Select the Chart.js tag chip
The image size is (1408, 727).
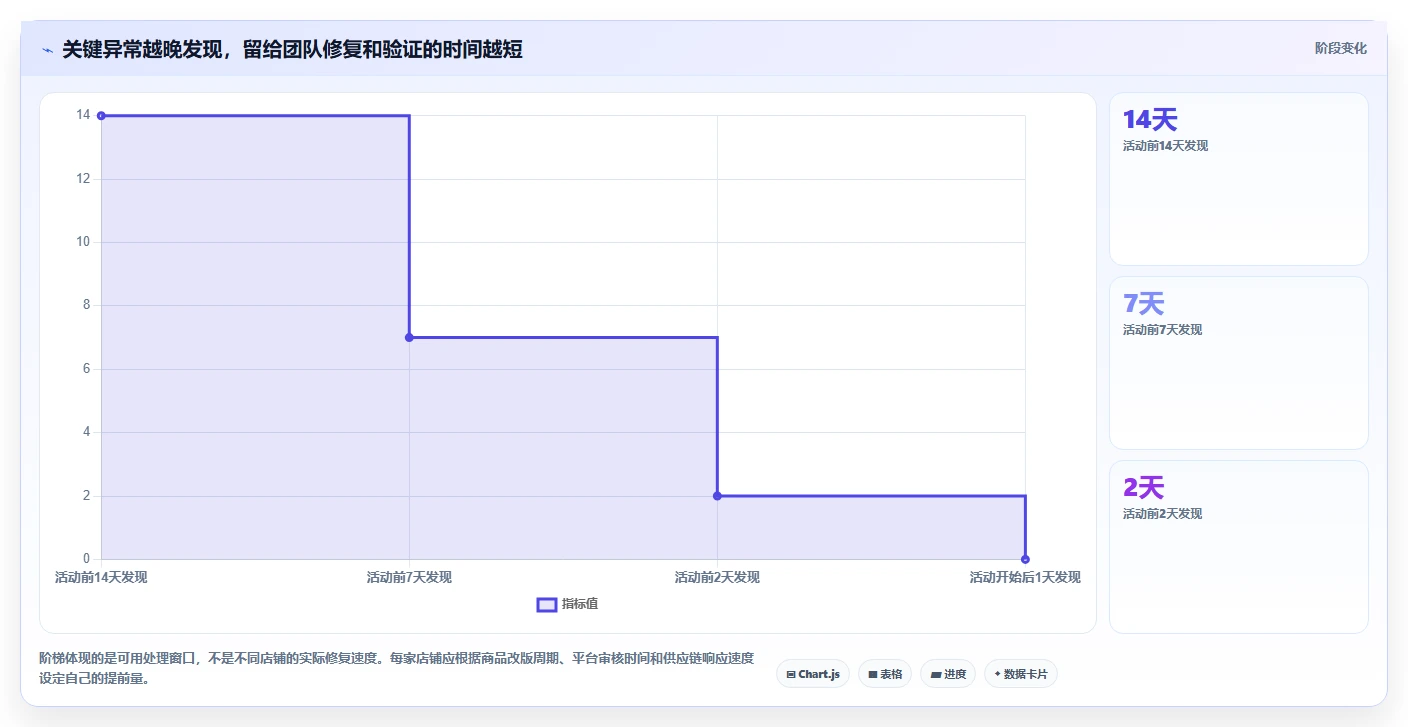click(812, 674)
